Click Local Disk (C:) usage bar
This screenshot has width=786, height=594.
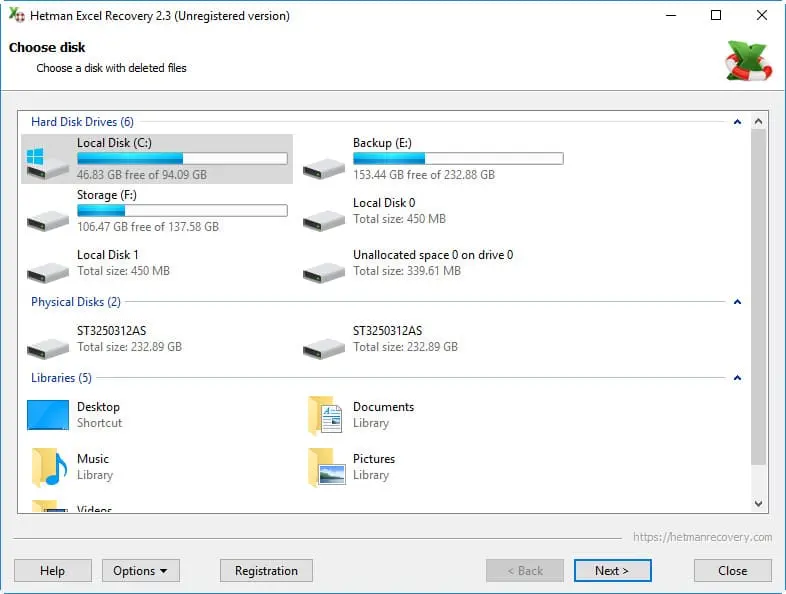tap(182, 159)
